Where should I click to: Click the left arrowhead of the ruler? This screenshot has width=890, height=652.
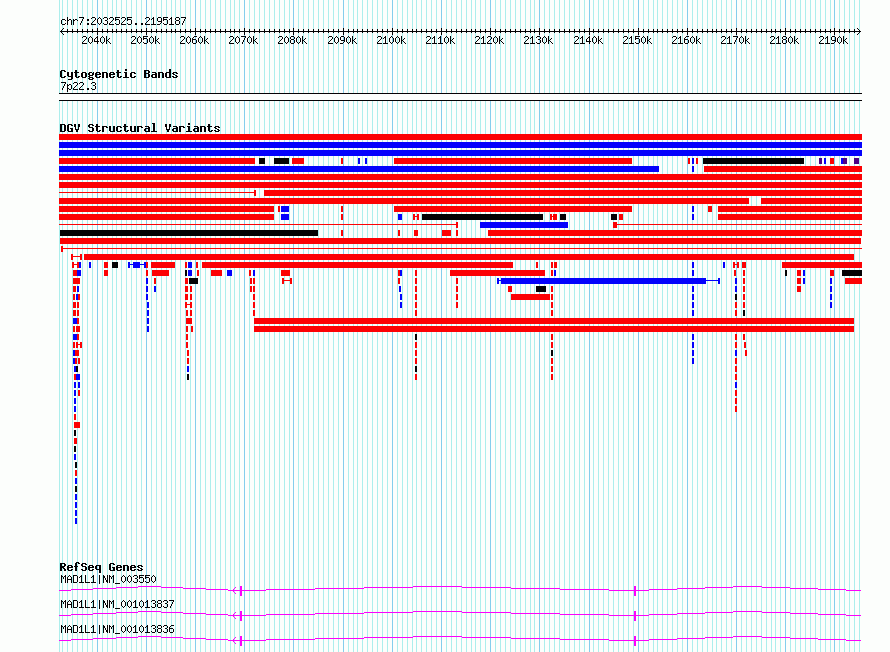coord(62,31)
